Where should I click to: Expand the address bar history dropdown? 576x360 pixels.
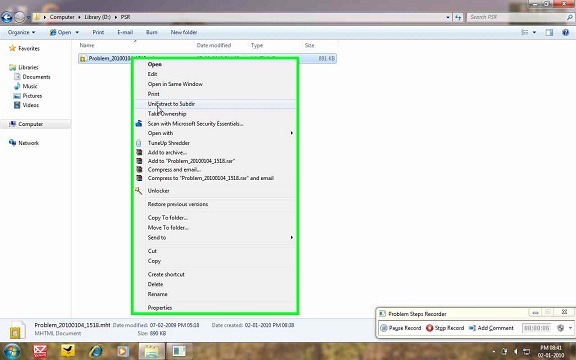click(448, 17)
